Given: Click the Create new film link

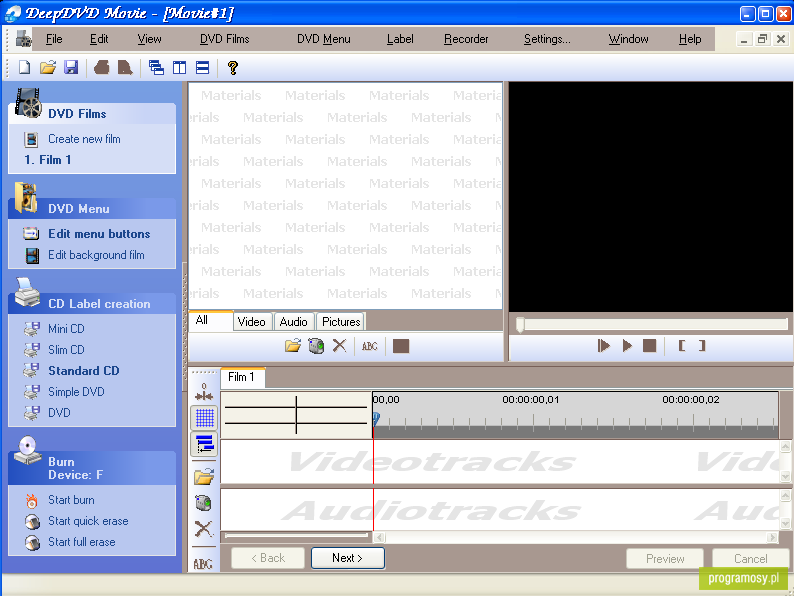Looking at the screenshot, I should pos(84,139).
